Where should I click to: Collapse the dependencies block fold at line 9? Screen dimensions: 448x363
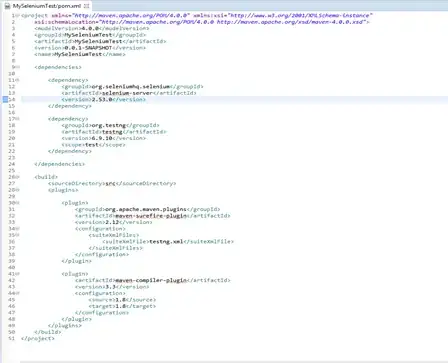pyautogui.click(x=18, y=67)
